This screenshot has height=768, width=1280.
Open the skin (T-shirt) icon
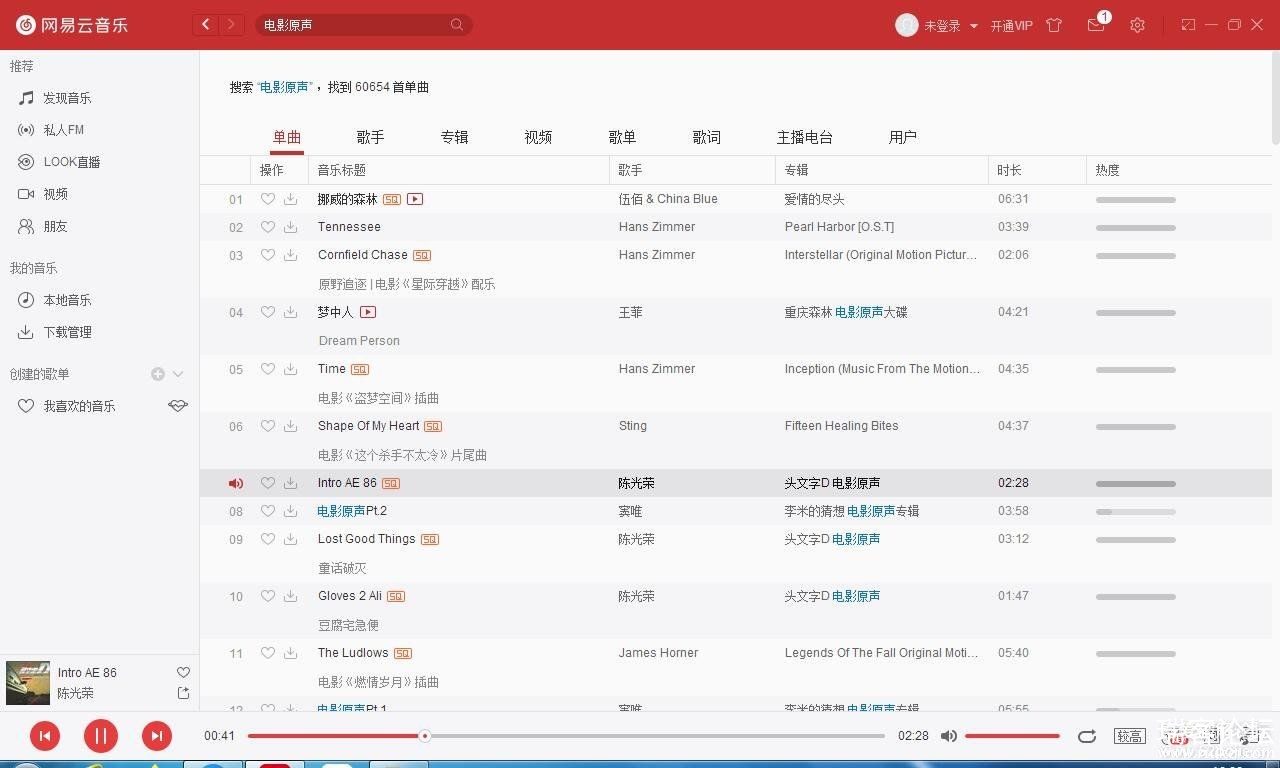tap(1054, 25)
